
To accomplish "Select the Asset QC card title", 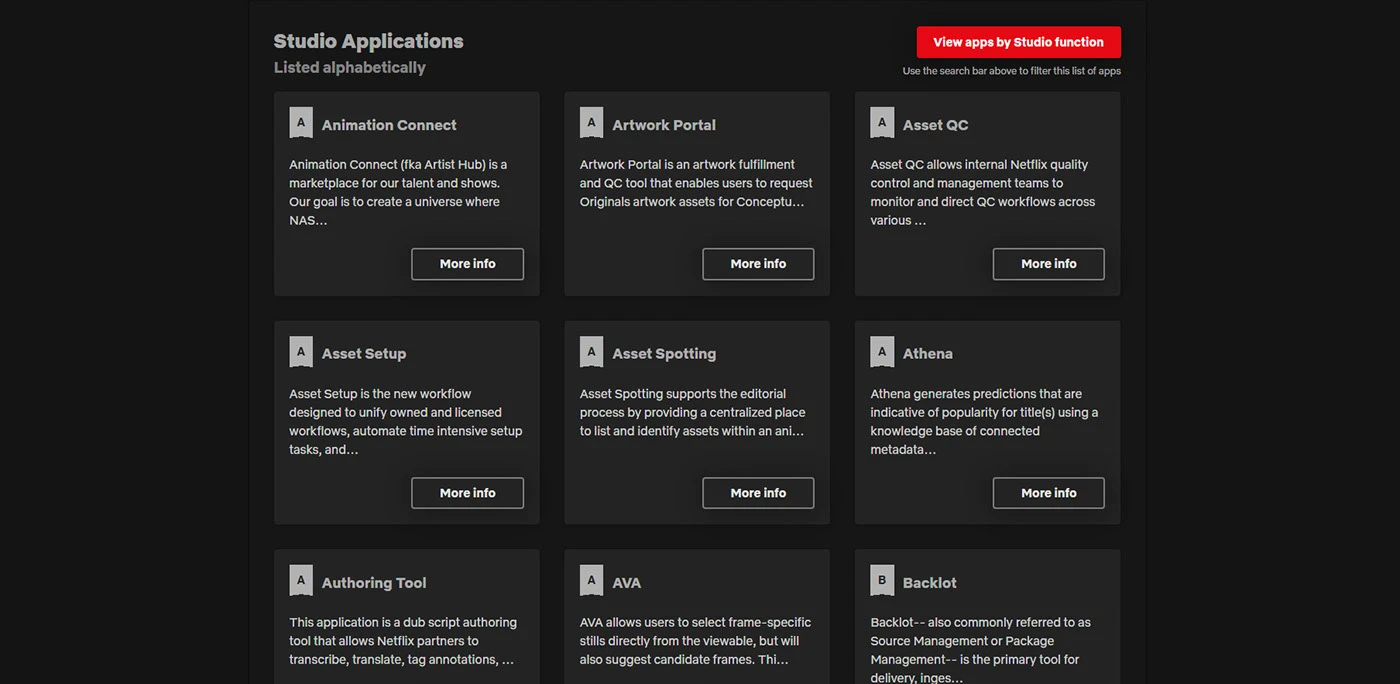I will [935, 125].
